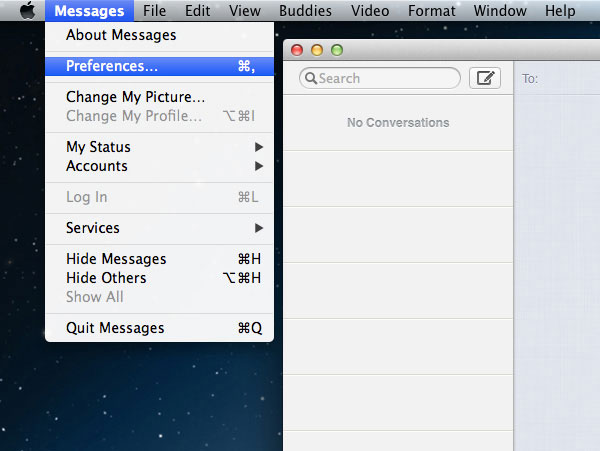Open the Video menu
Viewport: 600px width, 451px height.
click(370, 11)
